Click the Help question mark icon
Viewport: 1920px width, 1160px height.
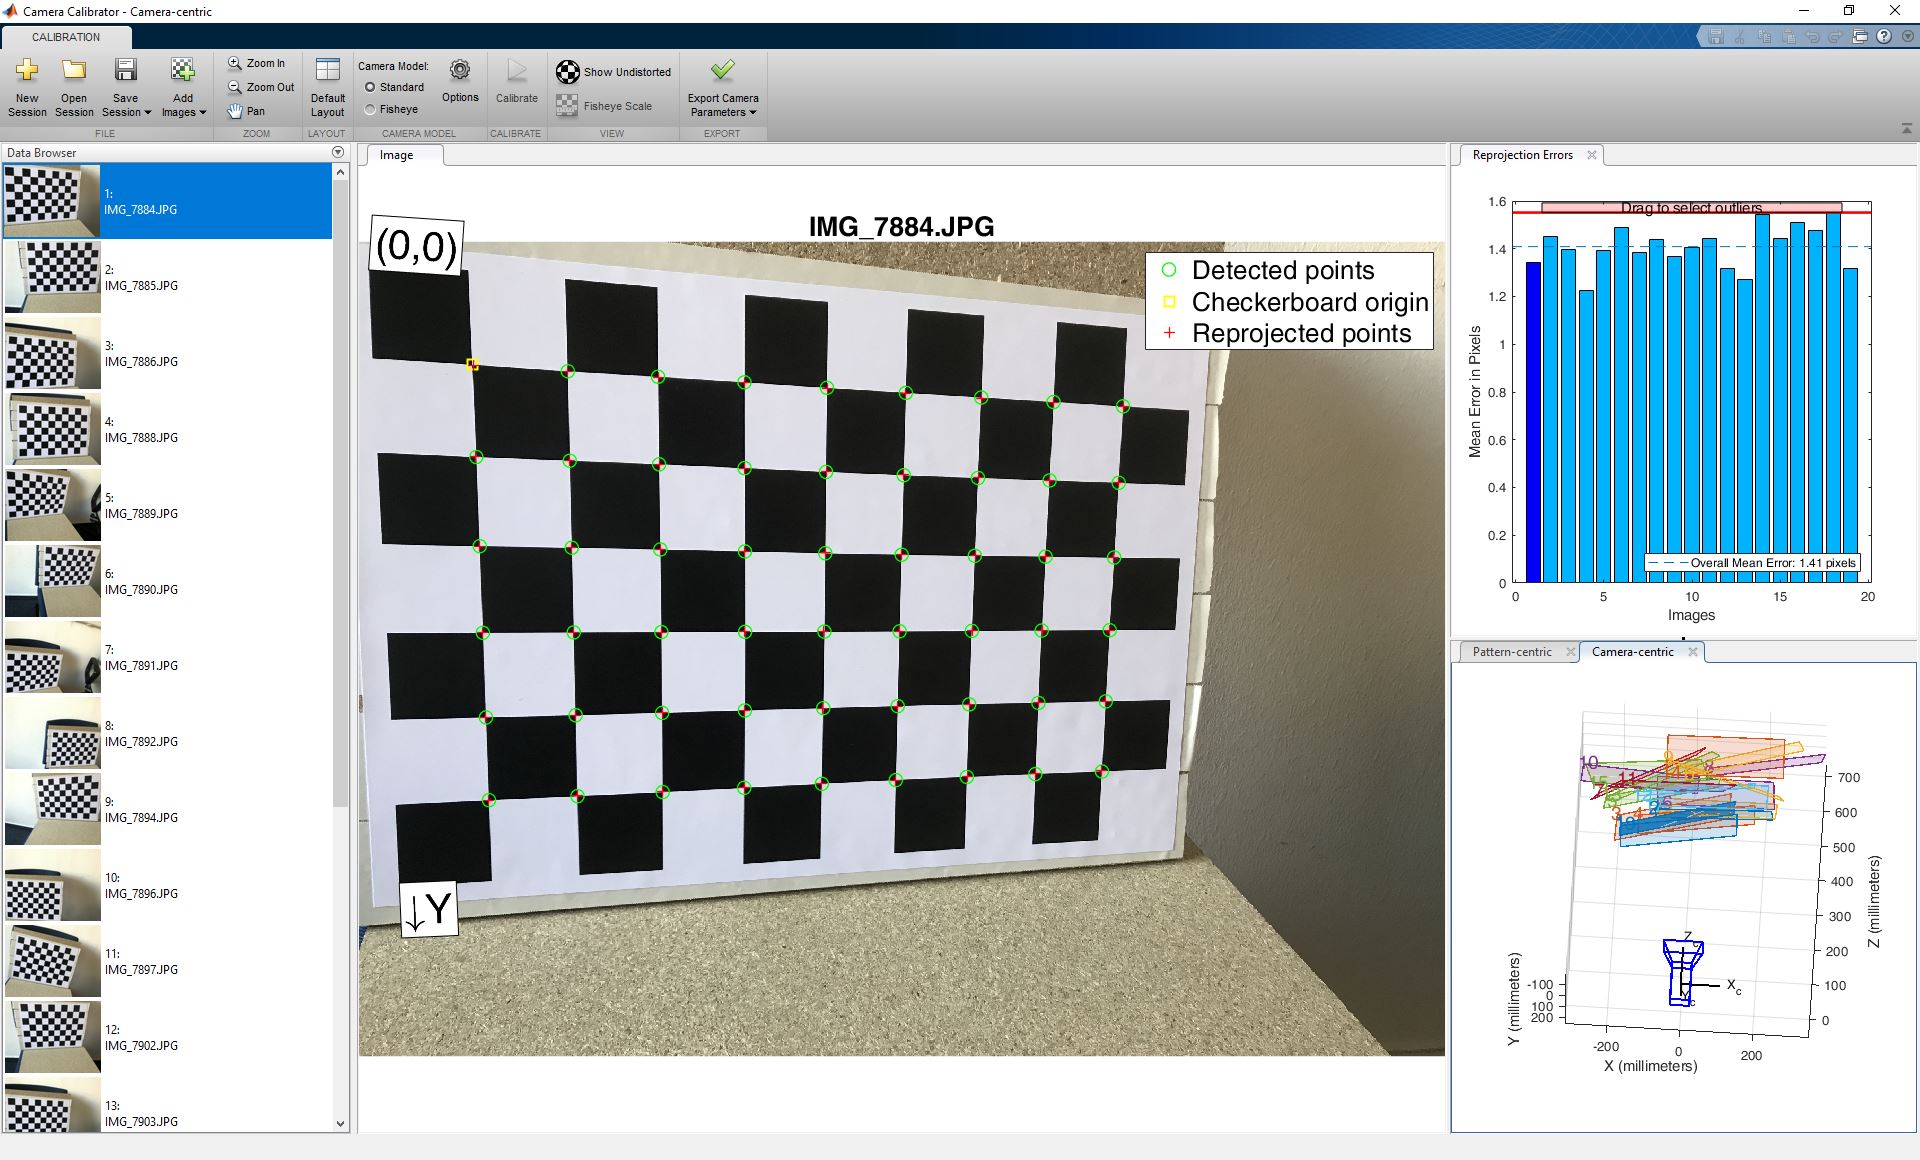coord(1884,37)
